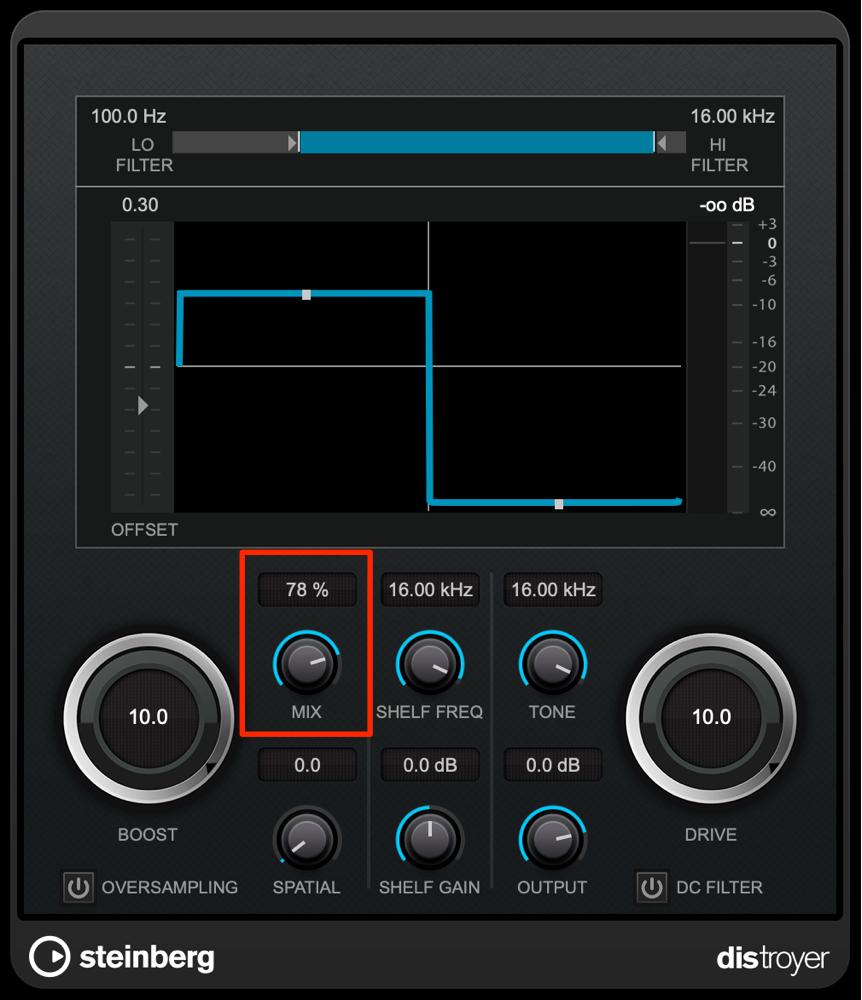This screenshot has width=862, height=1000.
Task: Click the DC FILTER label
Action: click(719, 887)
